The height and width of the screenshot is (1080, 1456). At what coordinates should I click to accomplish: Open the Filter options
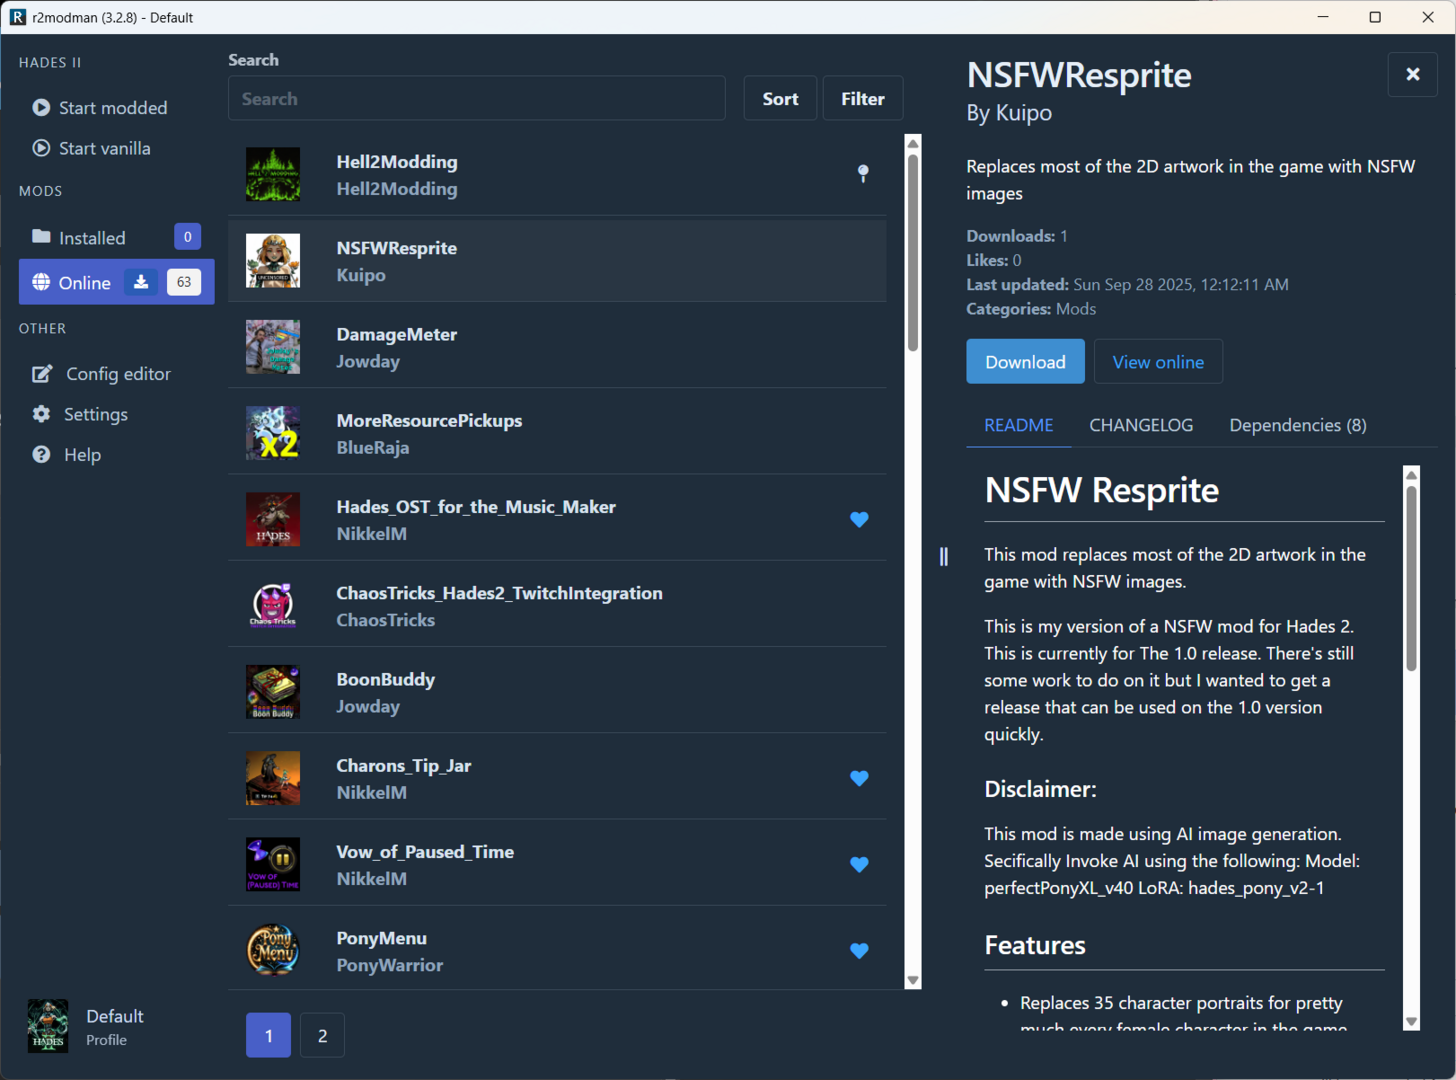[863, 98]
